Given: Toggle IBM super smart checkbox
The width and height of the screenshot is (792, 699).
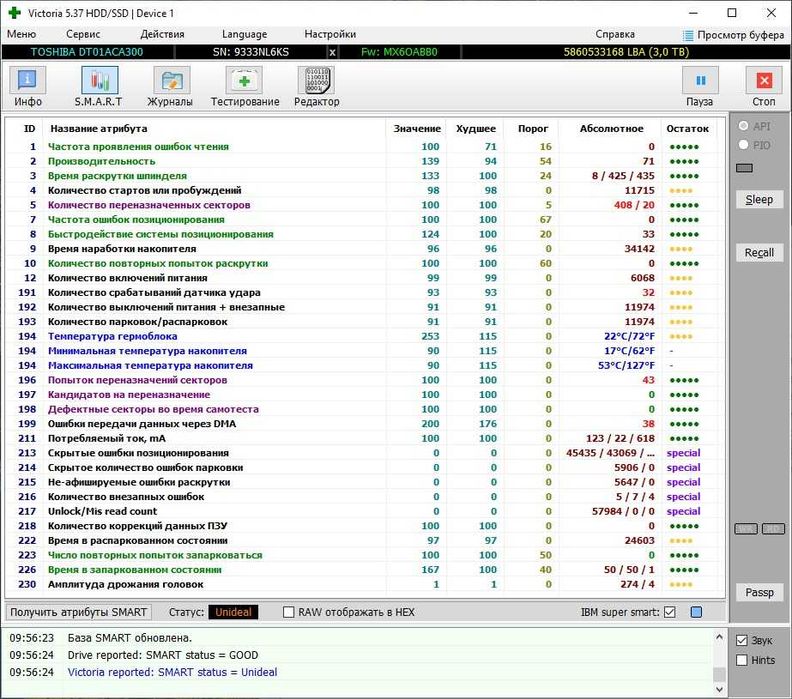Looking at the screenshot, I should coord(670,612).
